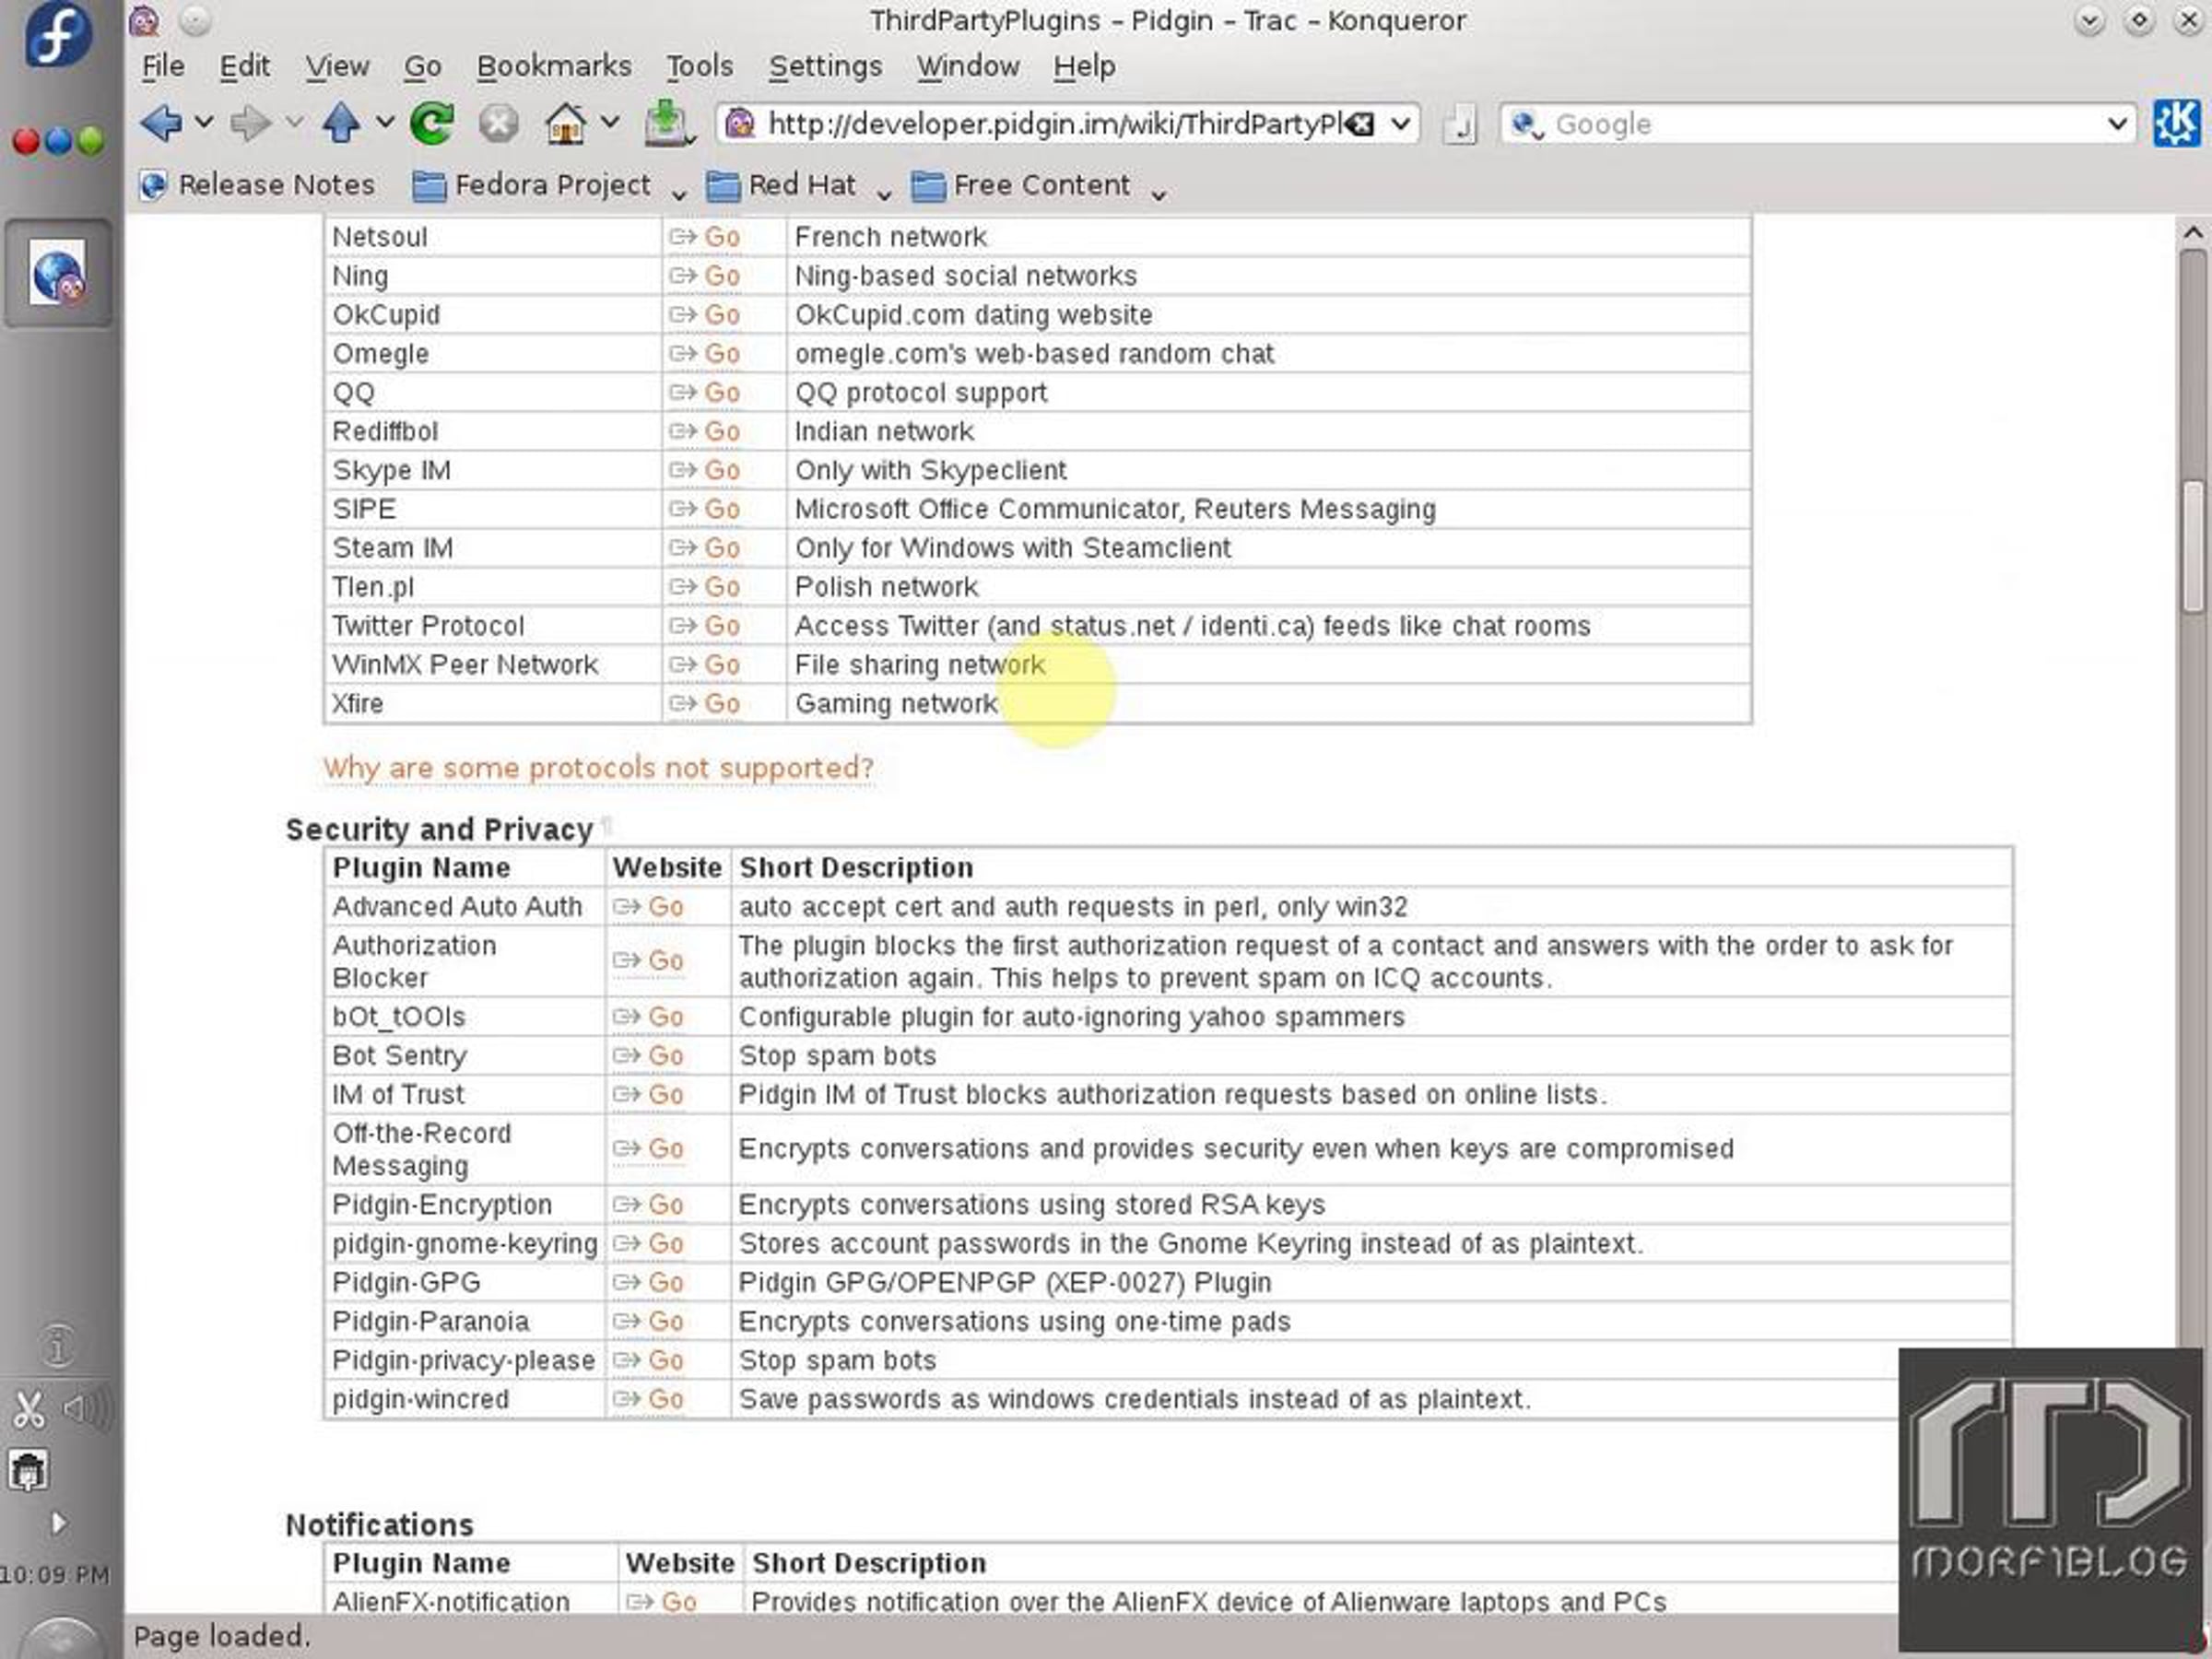This screenshot has height=1659, width=2212.
Task: Click the Home page house icon
Action: coord(565,124)
